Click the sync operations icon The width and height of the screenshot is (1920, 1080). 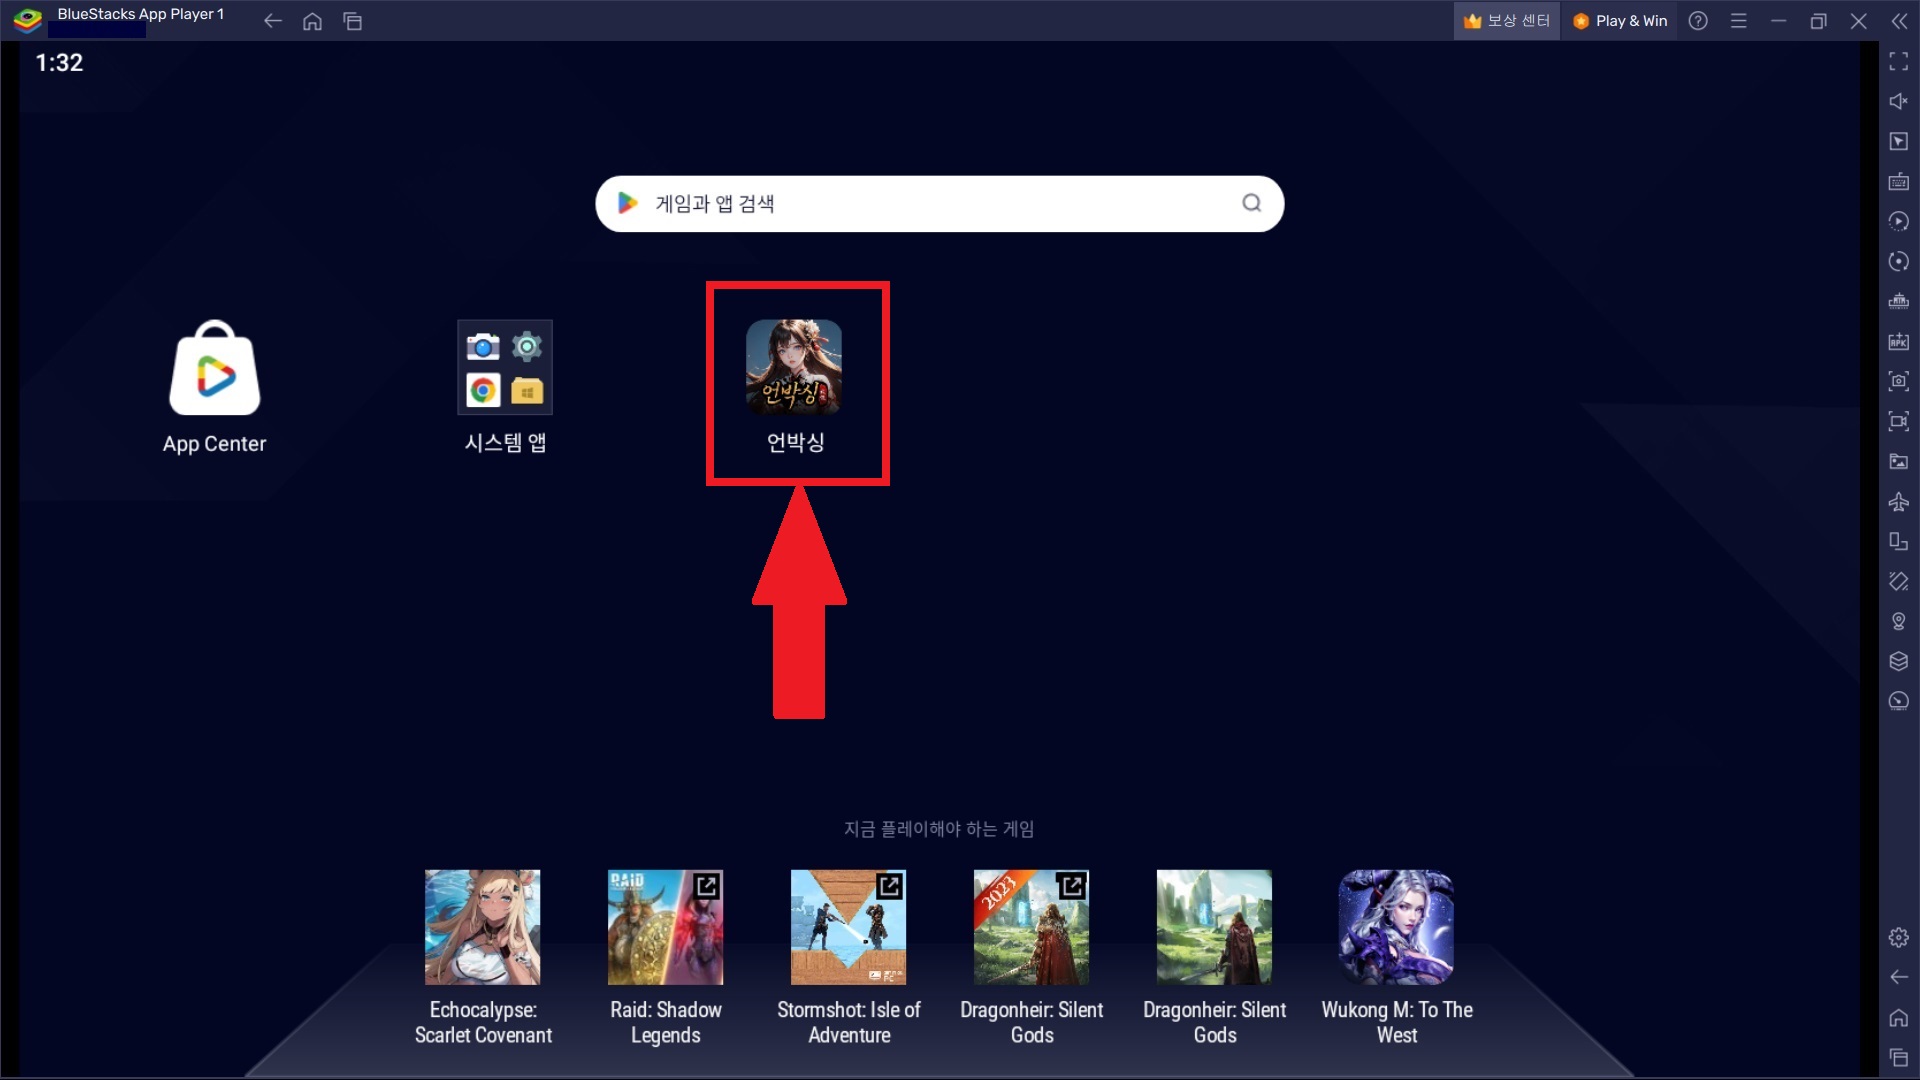pyautogui.click(x=1899, y=261)
